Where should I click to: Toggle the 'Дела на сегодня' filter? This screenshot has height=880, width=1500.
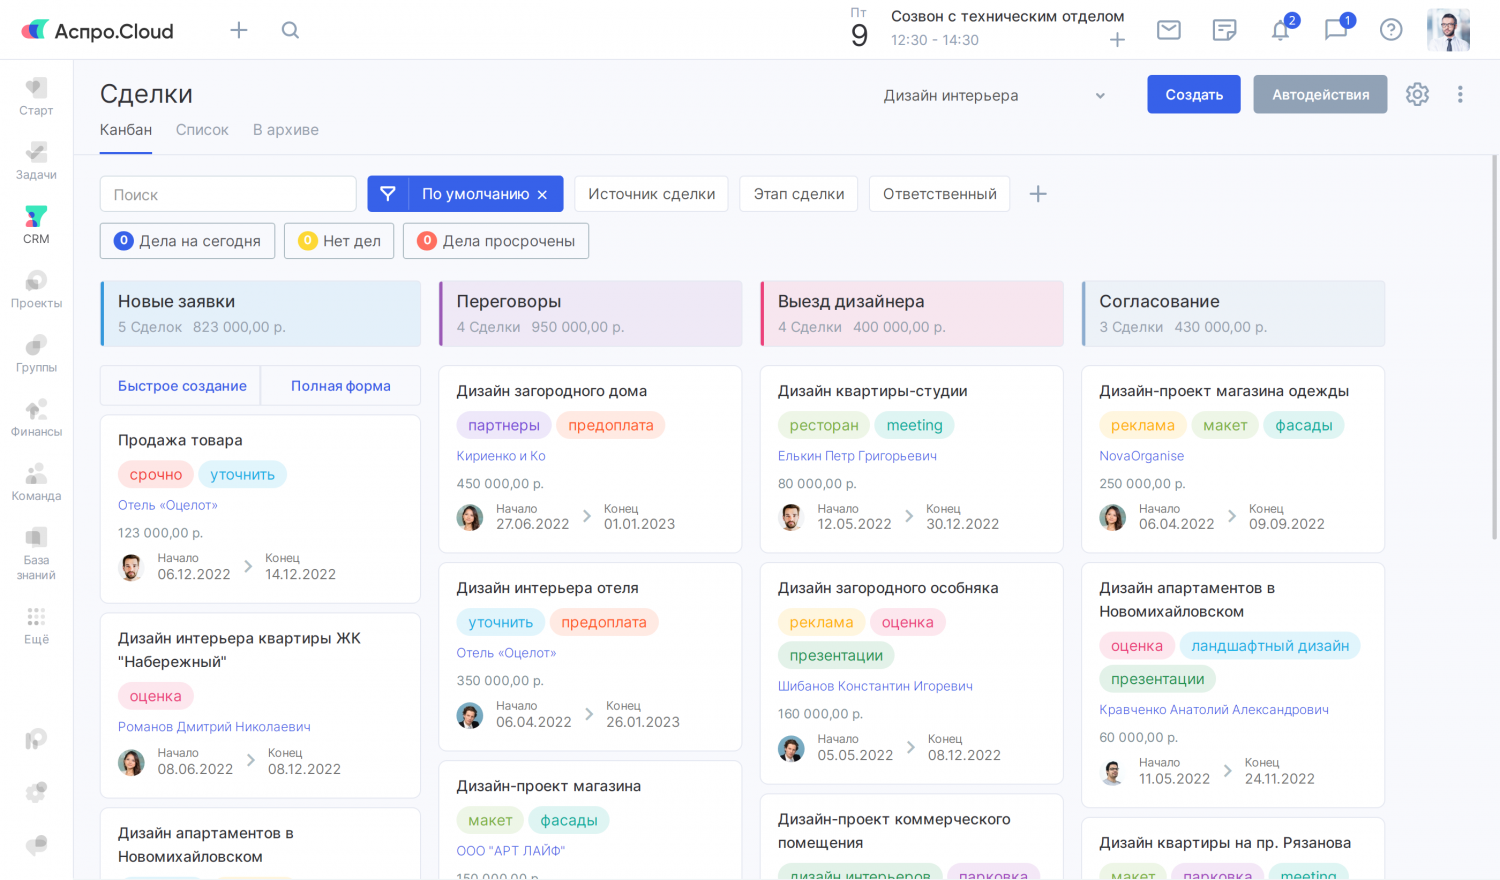point(188,241)
